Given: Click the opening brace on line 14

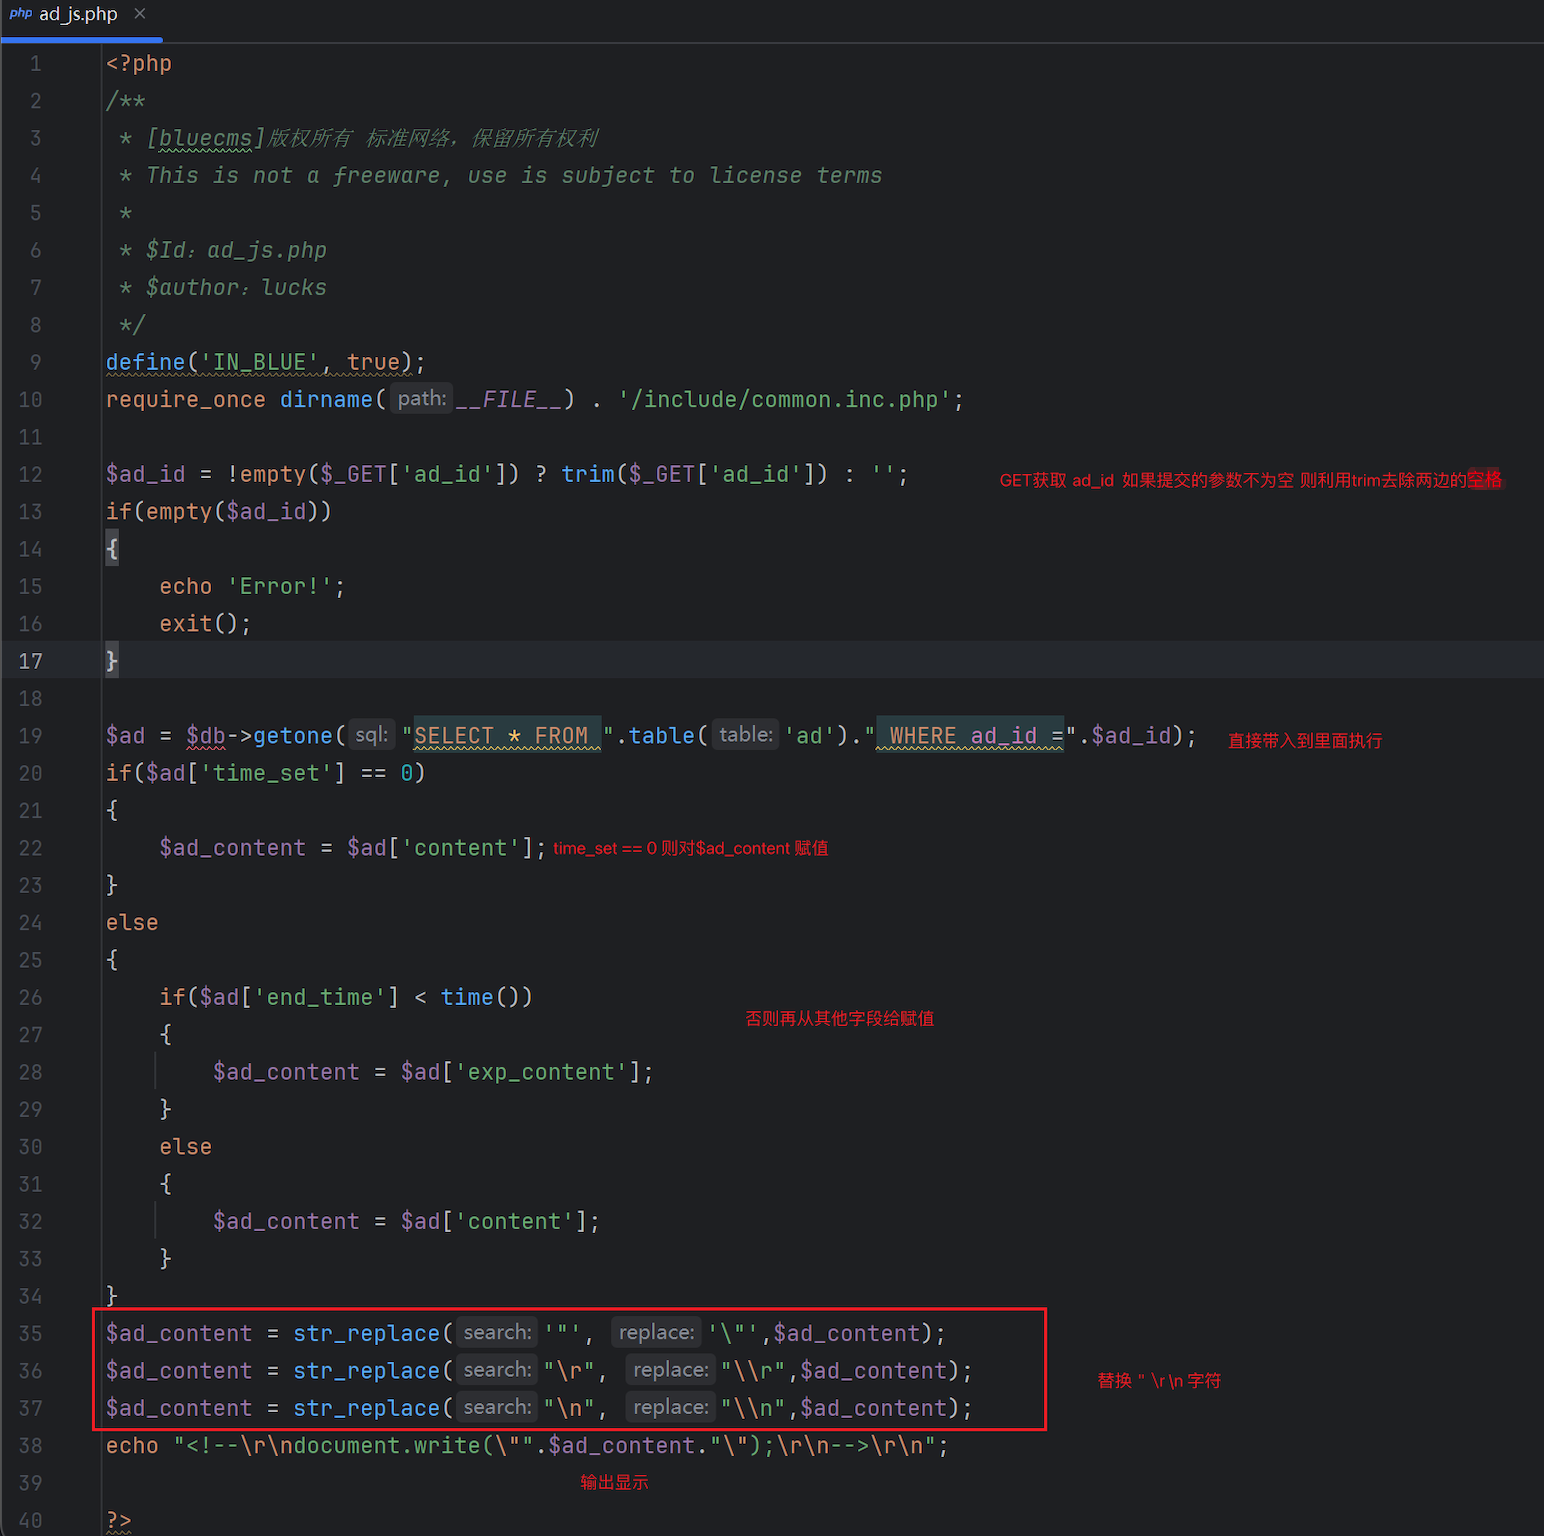Looking at the screenshot, I should coord(112,549).
